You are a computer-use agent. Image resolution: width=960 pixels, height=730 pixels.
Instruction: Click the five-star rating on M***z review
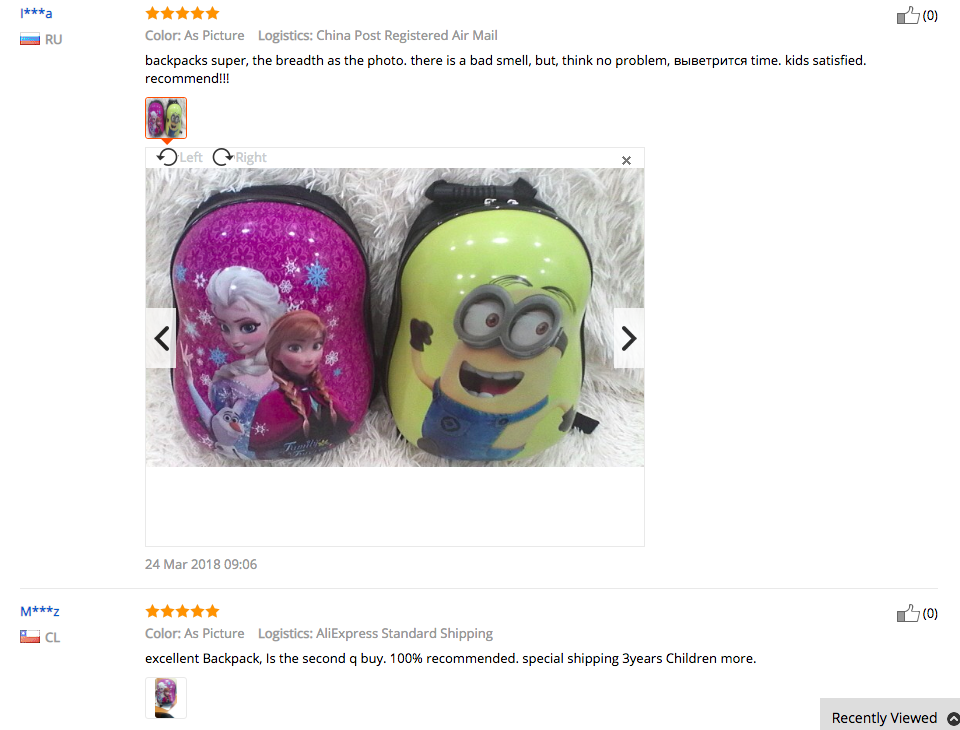coord(182,611)
